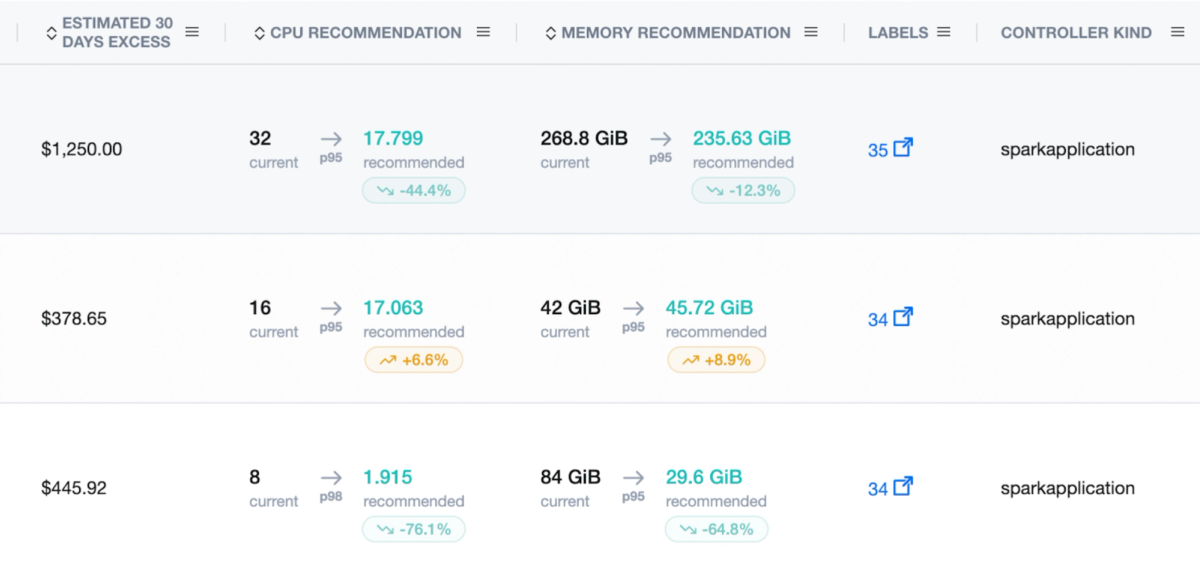1200x565 pixels.
Task: Open external link icon in the $378.65 row
Action: pos(903,317)
